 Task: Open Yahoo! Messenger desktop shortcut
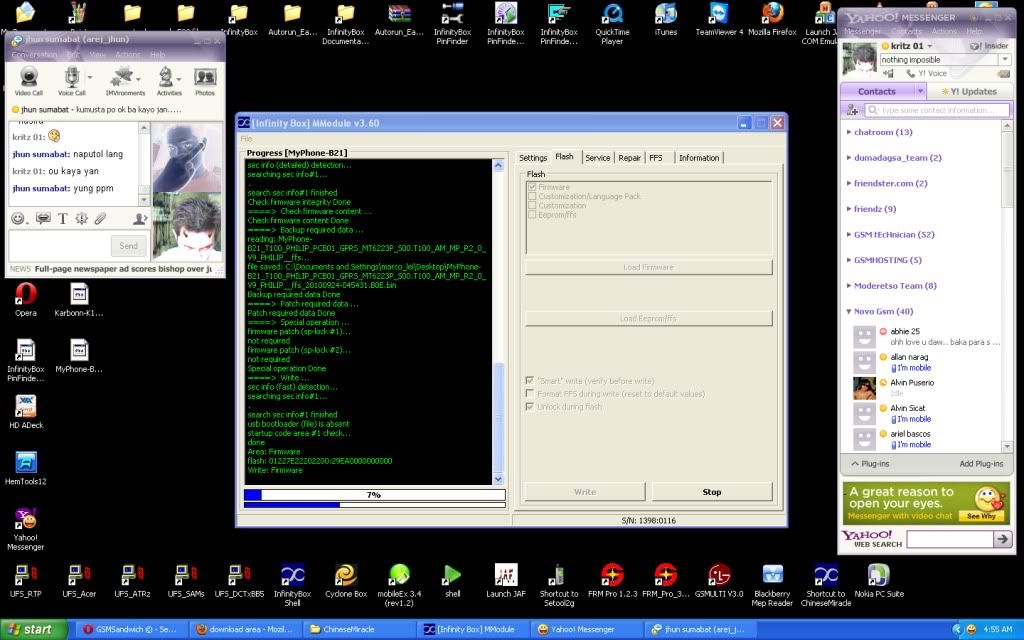(25, 529)
